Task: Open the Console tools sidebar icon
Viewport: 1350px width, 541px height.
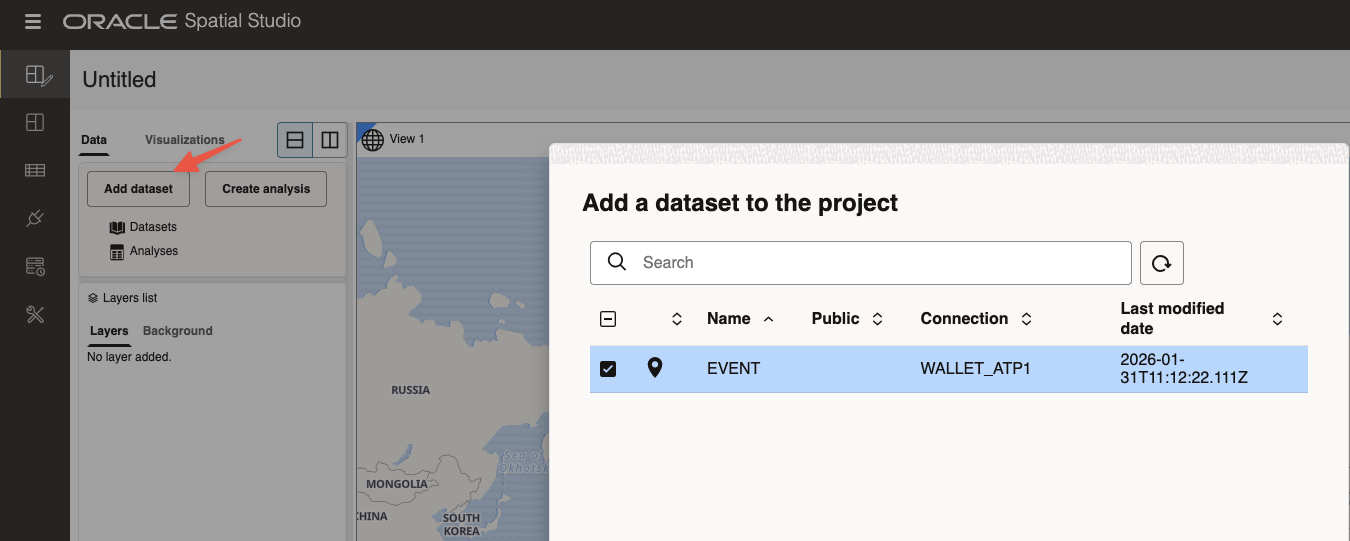Action: click(35, 315)
